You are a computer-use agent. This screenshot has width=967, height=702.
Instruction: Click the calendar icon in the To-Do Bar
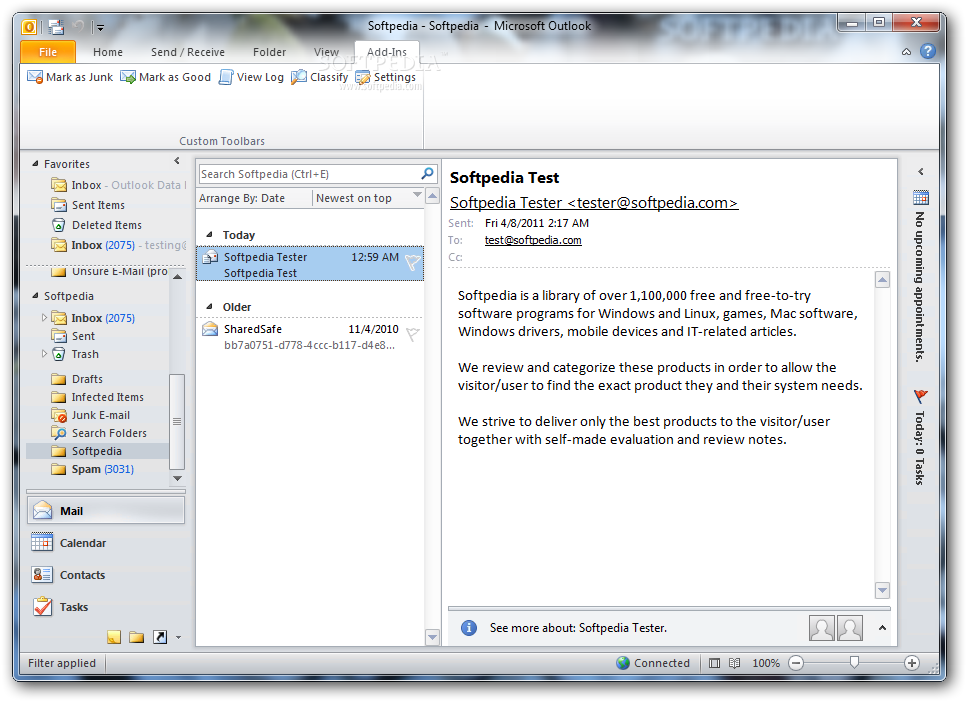pyautogui.click(x=920, y=197)
